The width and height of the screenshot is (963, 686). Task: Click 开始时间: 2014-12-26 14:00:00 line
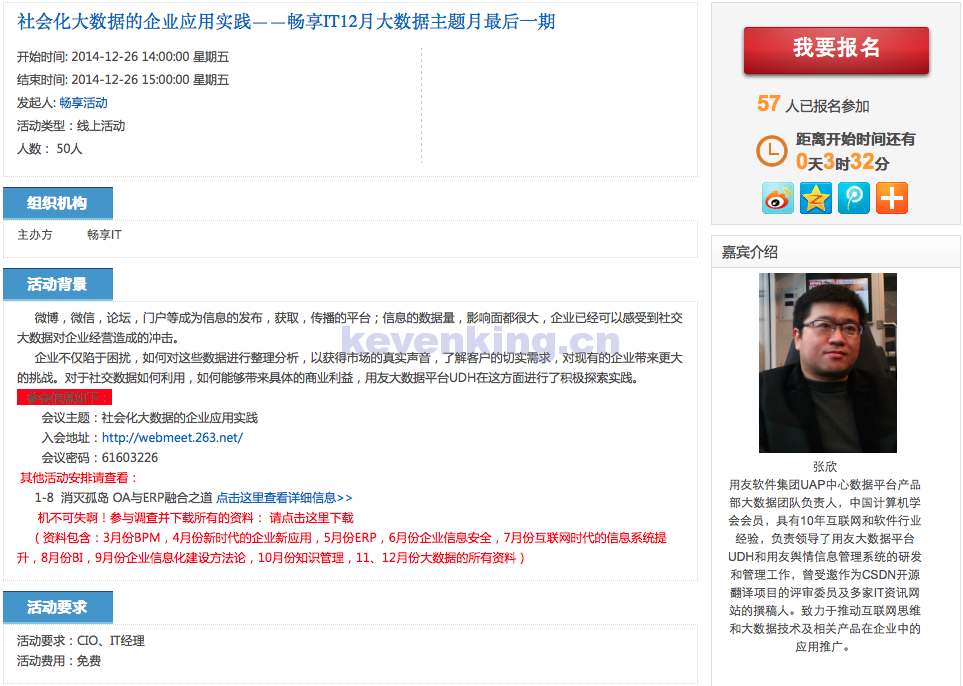pos(123,57)
